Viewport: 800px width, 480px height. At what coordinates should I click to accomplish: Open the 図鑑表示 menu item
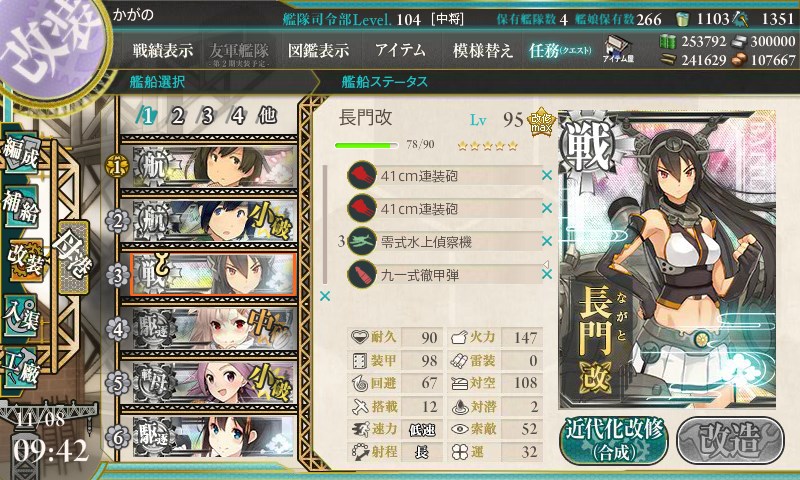318,50
